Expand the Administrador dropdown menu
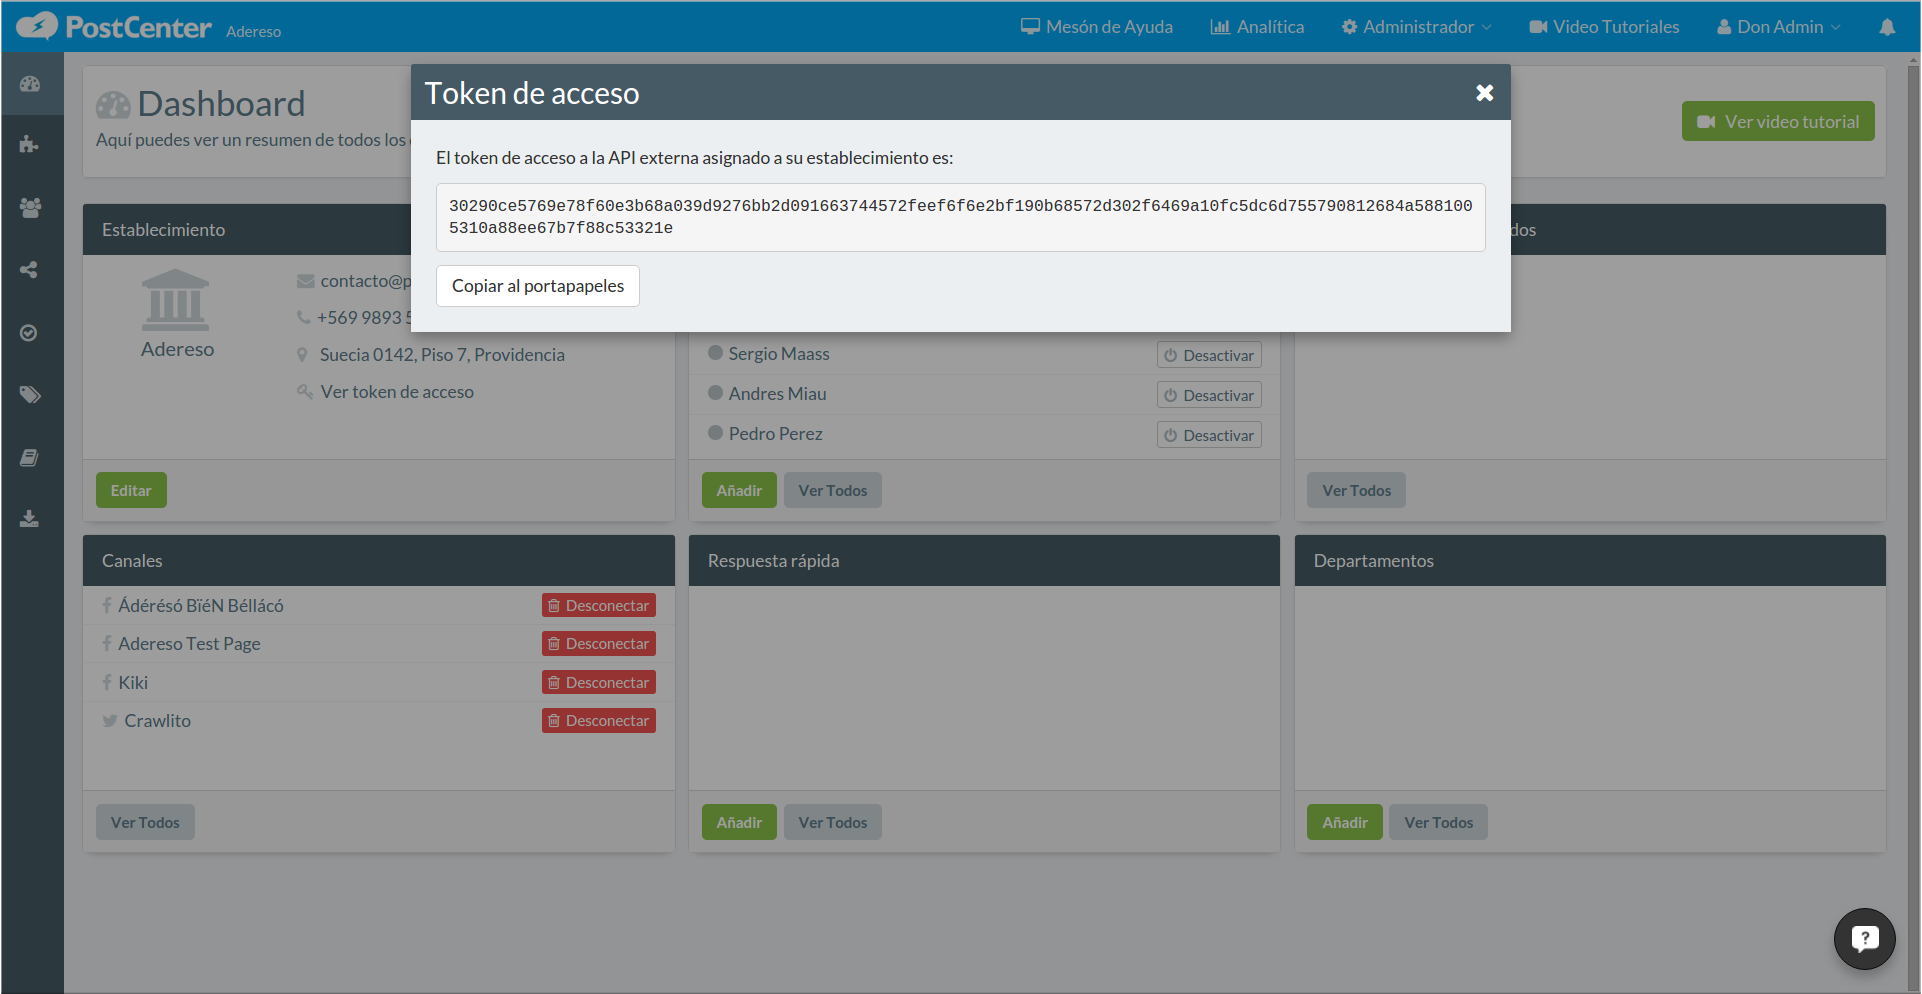 [1416, 27]
